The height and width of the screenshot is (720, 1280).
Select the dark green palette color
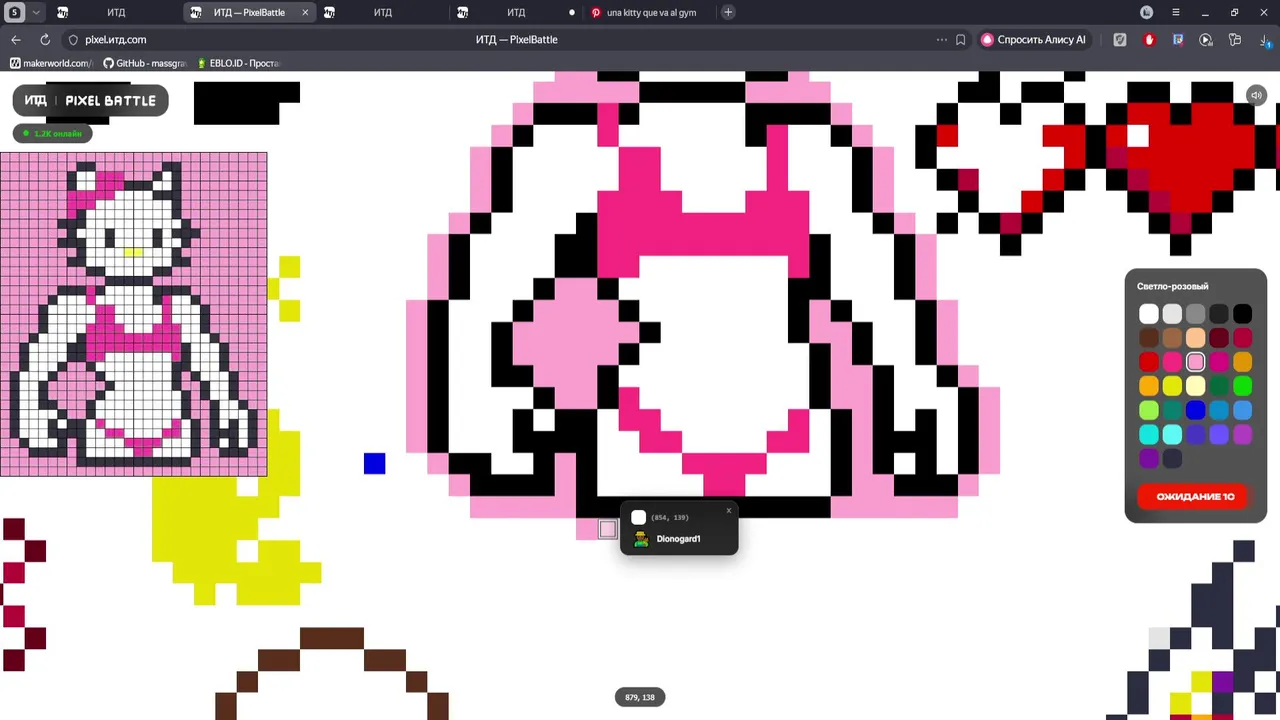click(1219, 386)
